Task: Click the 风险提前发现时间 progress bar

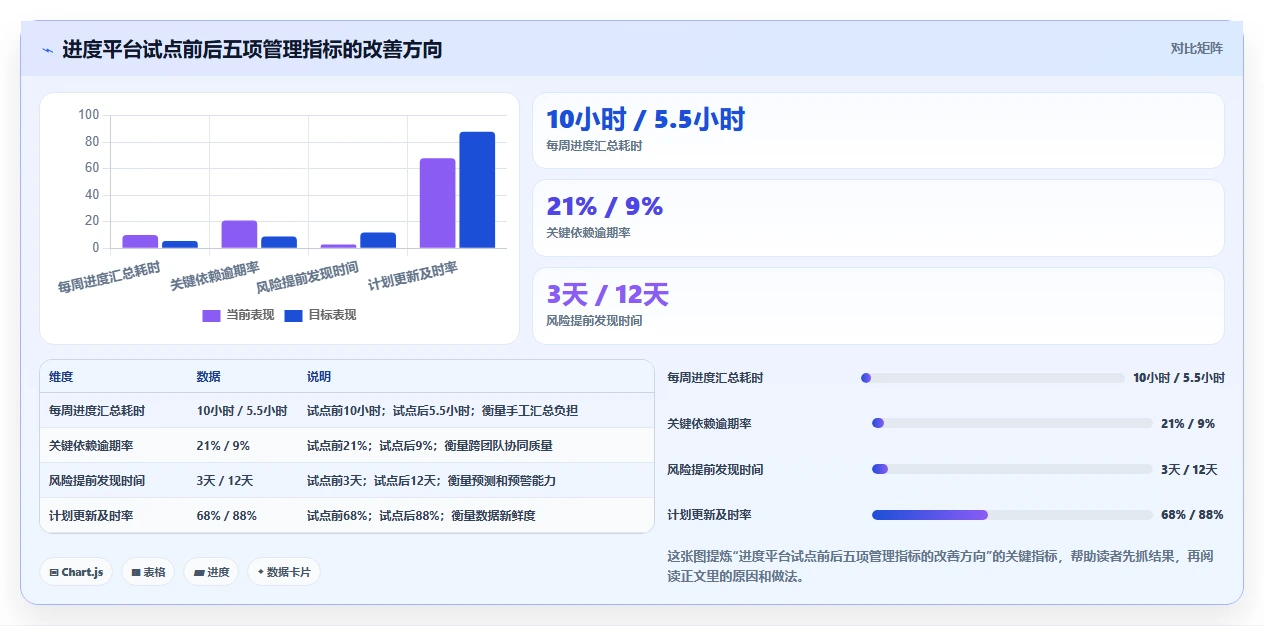Action: (1012, 469)
